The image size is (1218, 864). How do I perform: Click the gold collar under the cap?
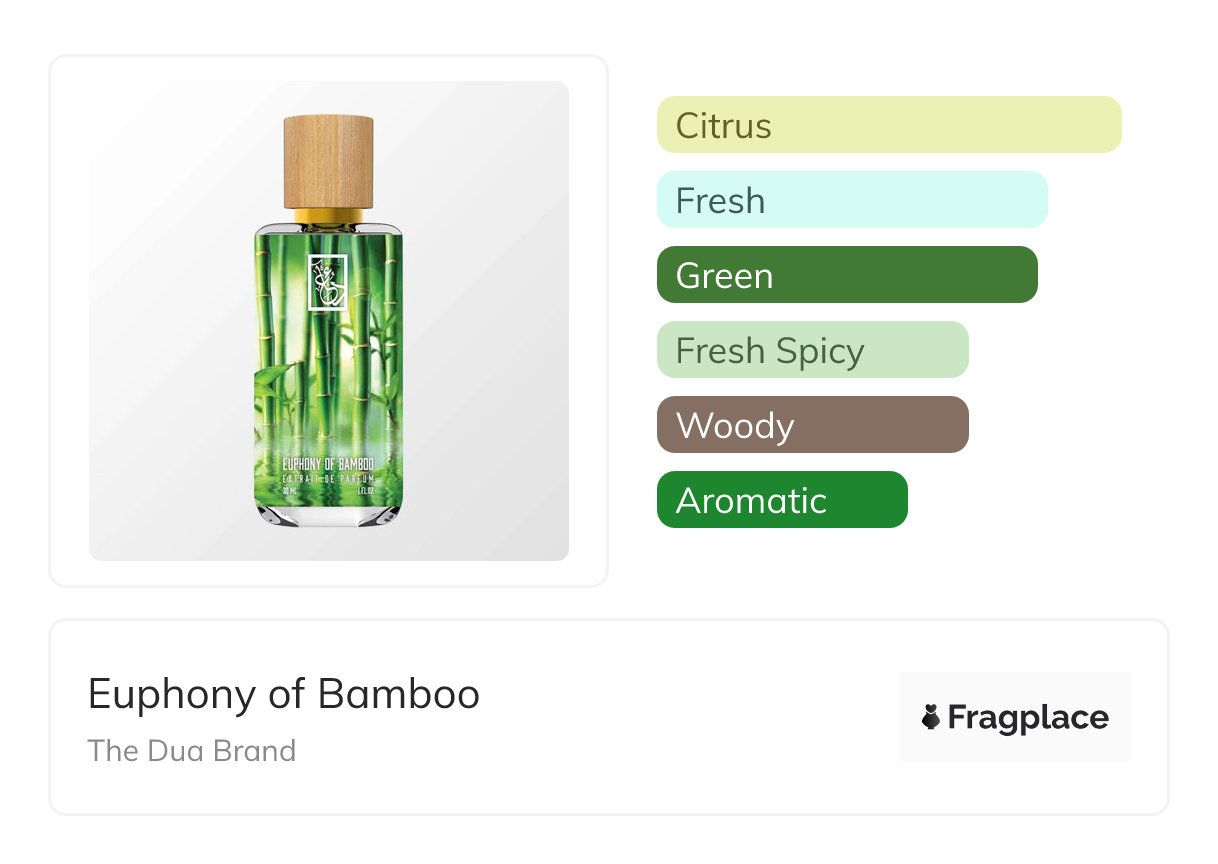pos(328,216)
